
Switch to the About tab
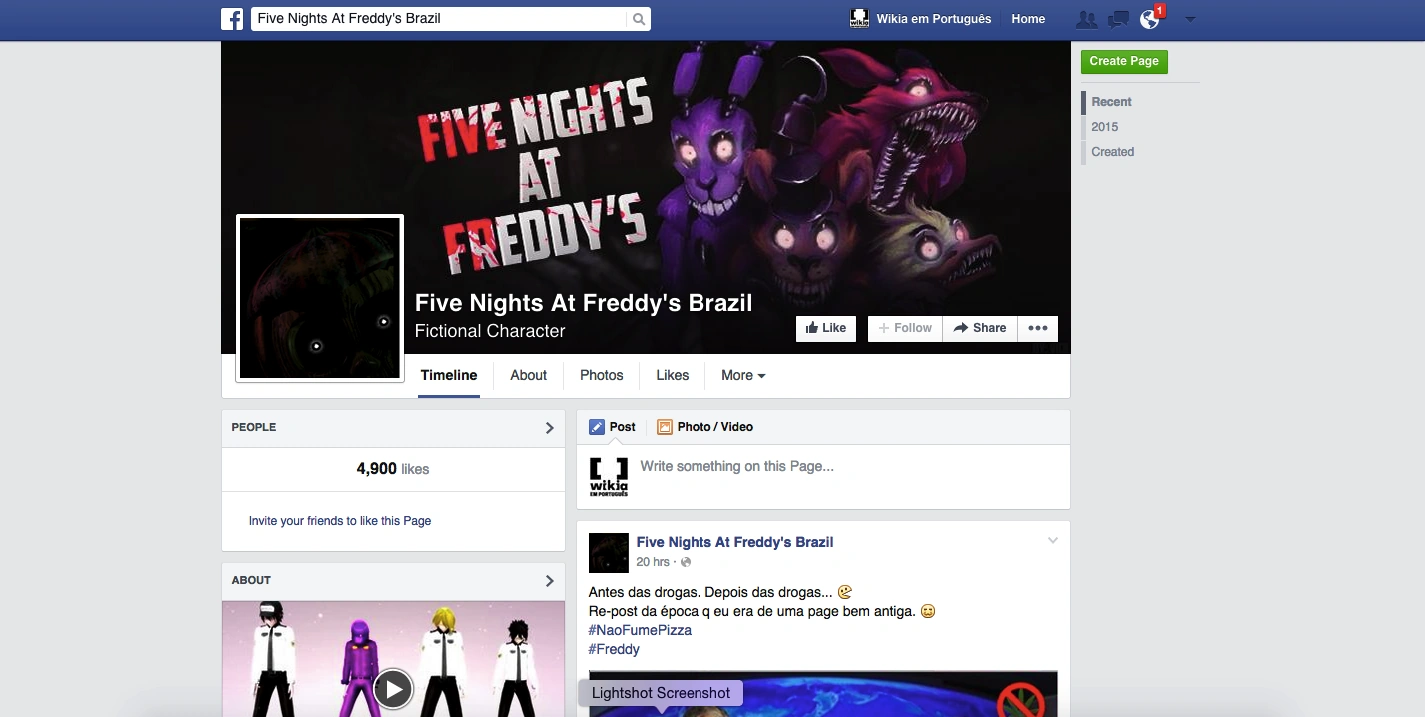(528, 375)
